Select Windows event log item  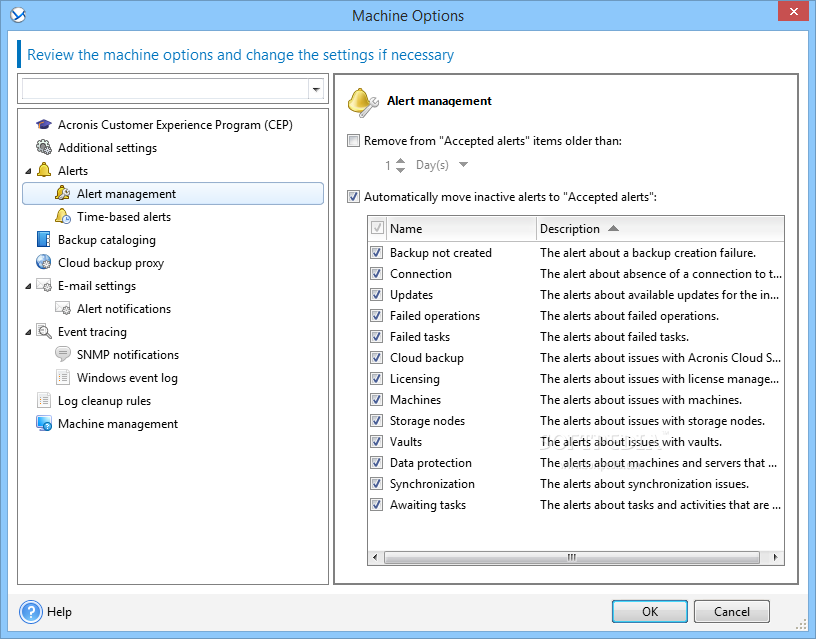pos(127,378)
